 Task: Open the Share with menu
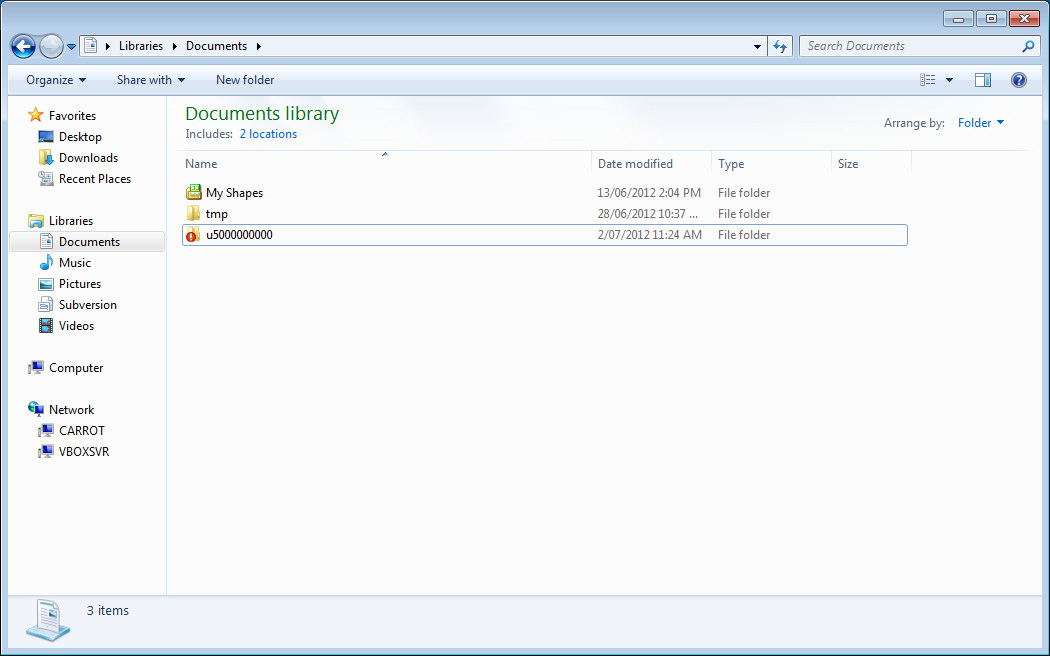tap(150, 79)
